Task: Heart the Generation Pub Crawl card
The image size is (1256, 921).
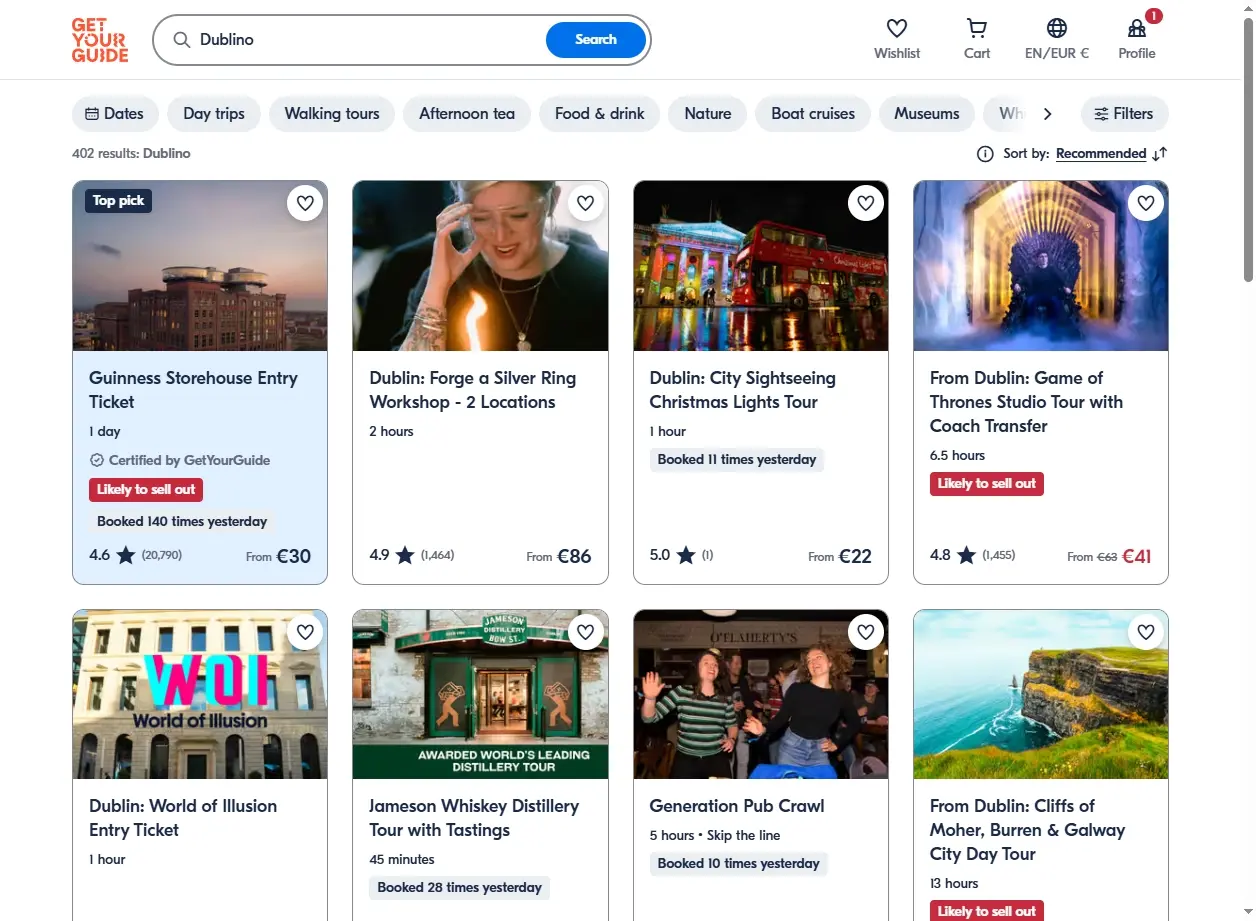Action: point(866,632)
